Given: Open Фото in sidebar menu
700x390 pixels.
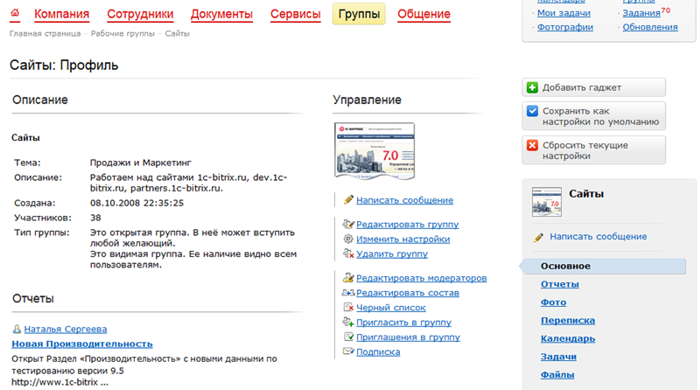Looking at the screenshot, I should pyautogui.click(x=553, y=302).
